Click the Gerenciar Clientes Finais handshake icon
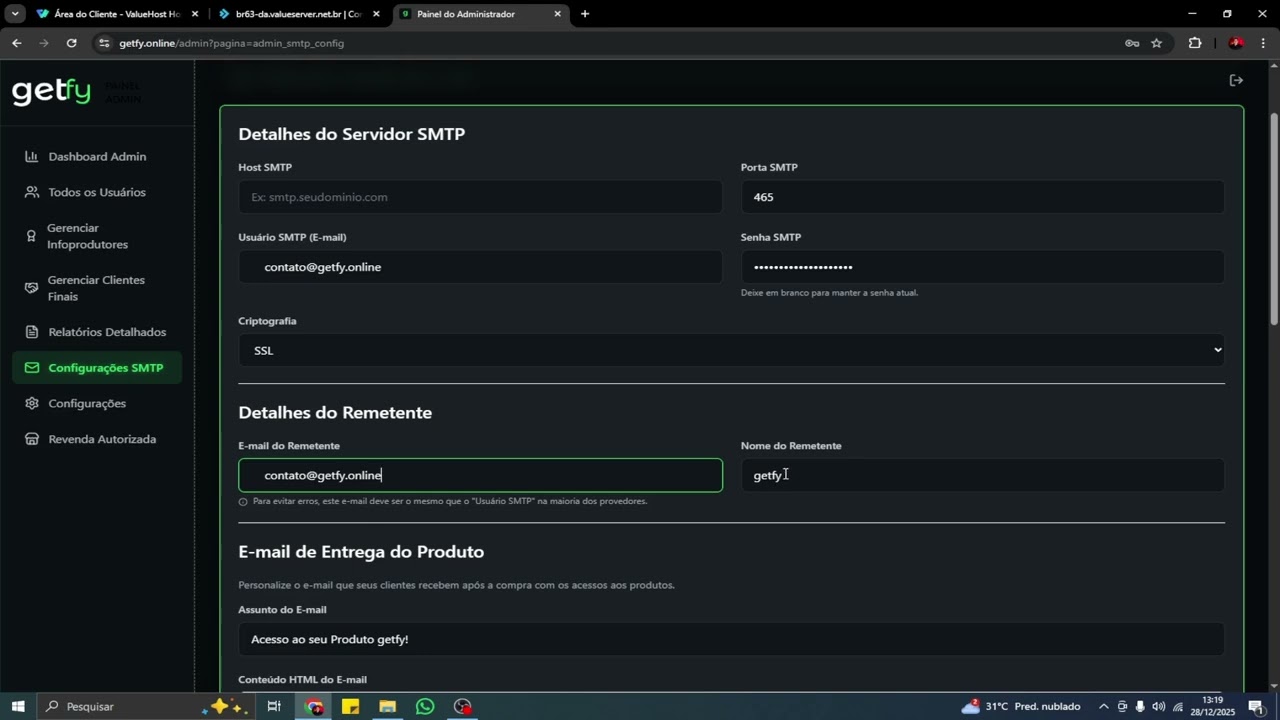 pyautogui.click(x=31, y=288)
